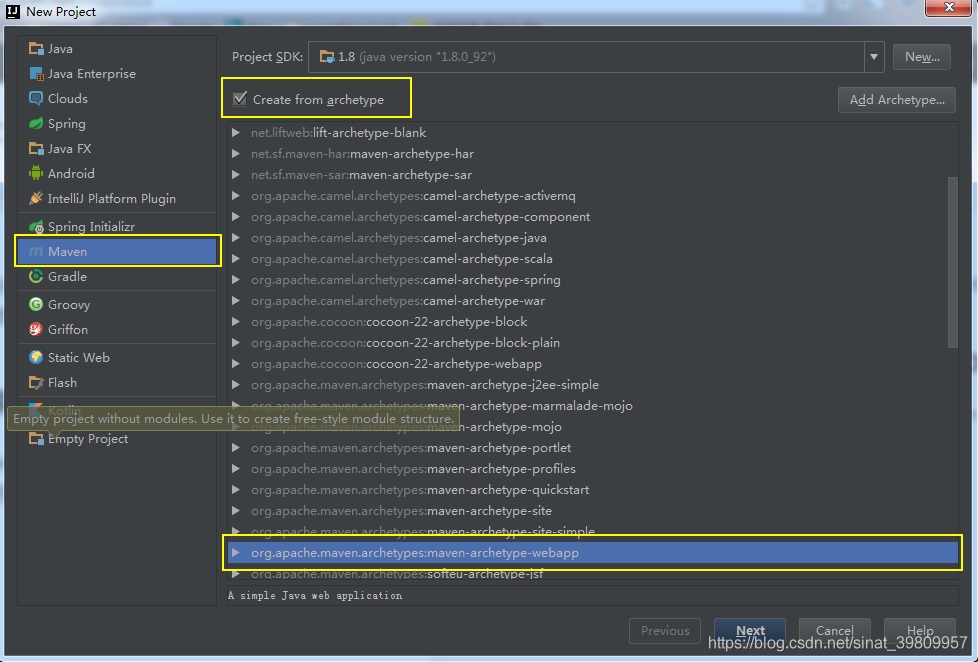Click the Java project type icon
Viewport: 978px width, 662px height.
click(36, 49)
